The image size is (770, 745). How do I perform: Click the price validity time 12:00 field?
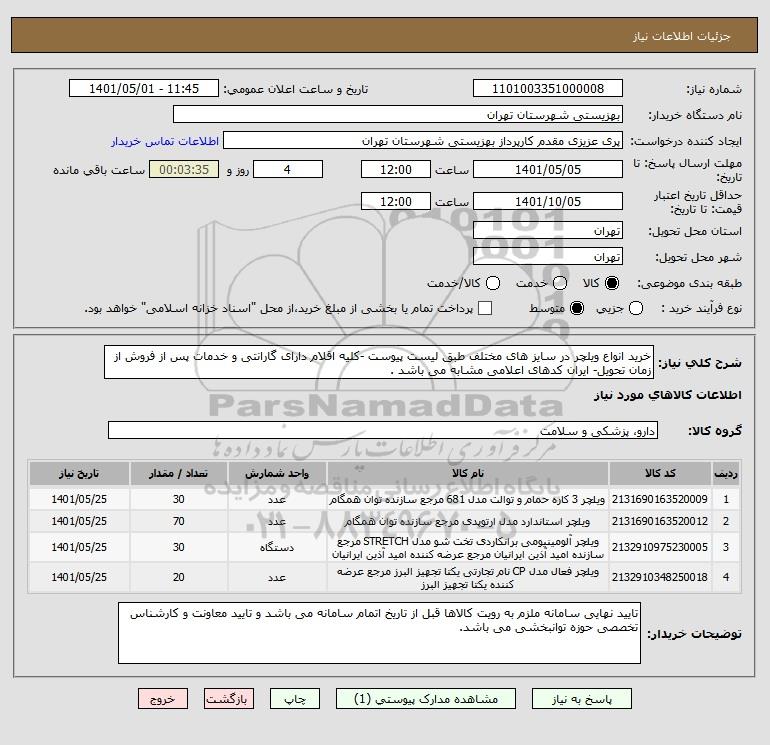tap(396, 201)
